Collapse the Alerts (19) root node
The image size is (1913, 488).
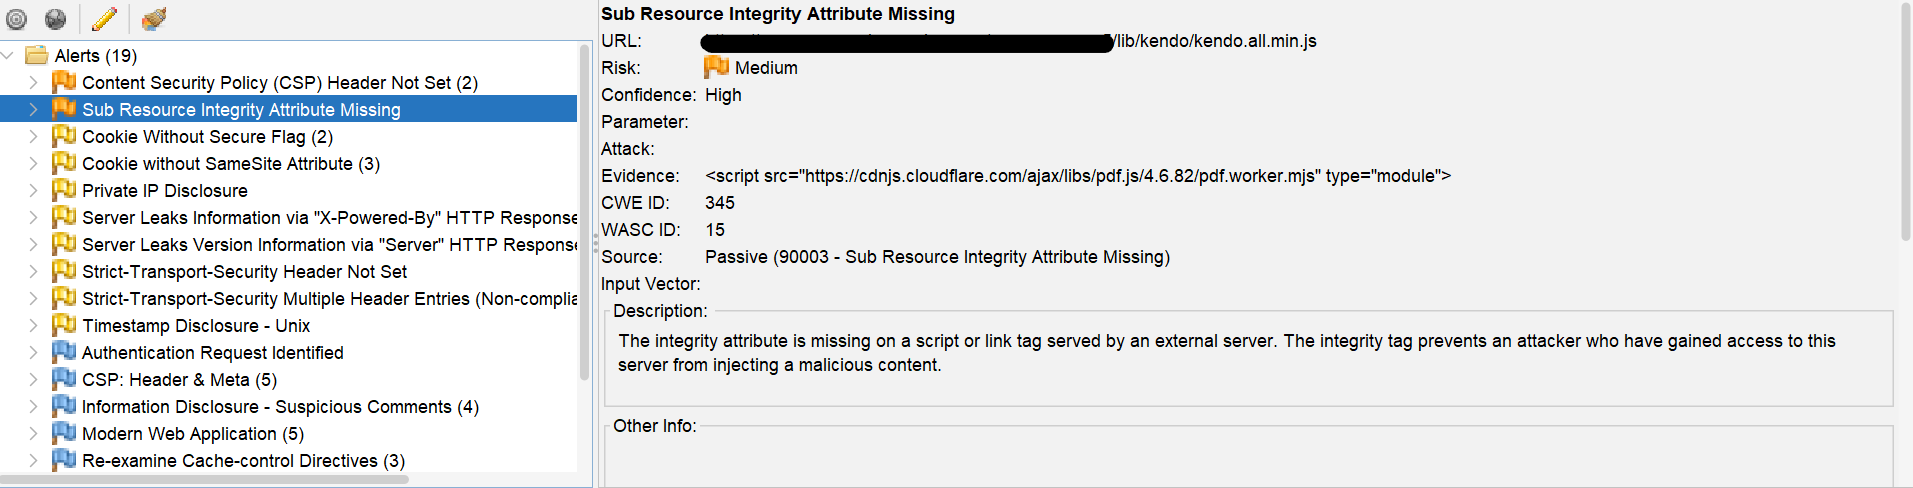click(x=9, y=55)
